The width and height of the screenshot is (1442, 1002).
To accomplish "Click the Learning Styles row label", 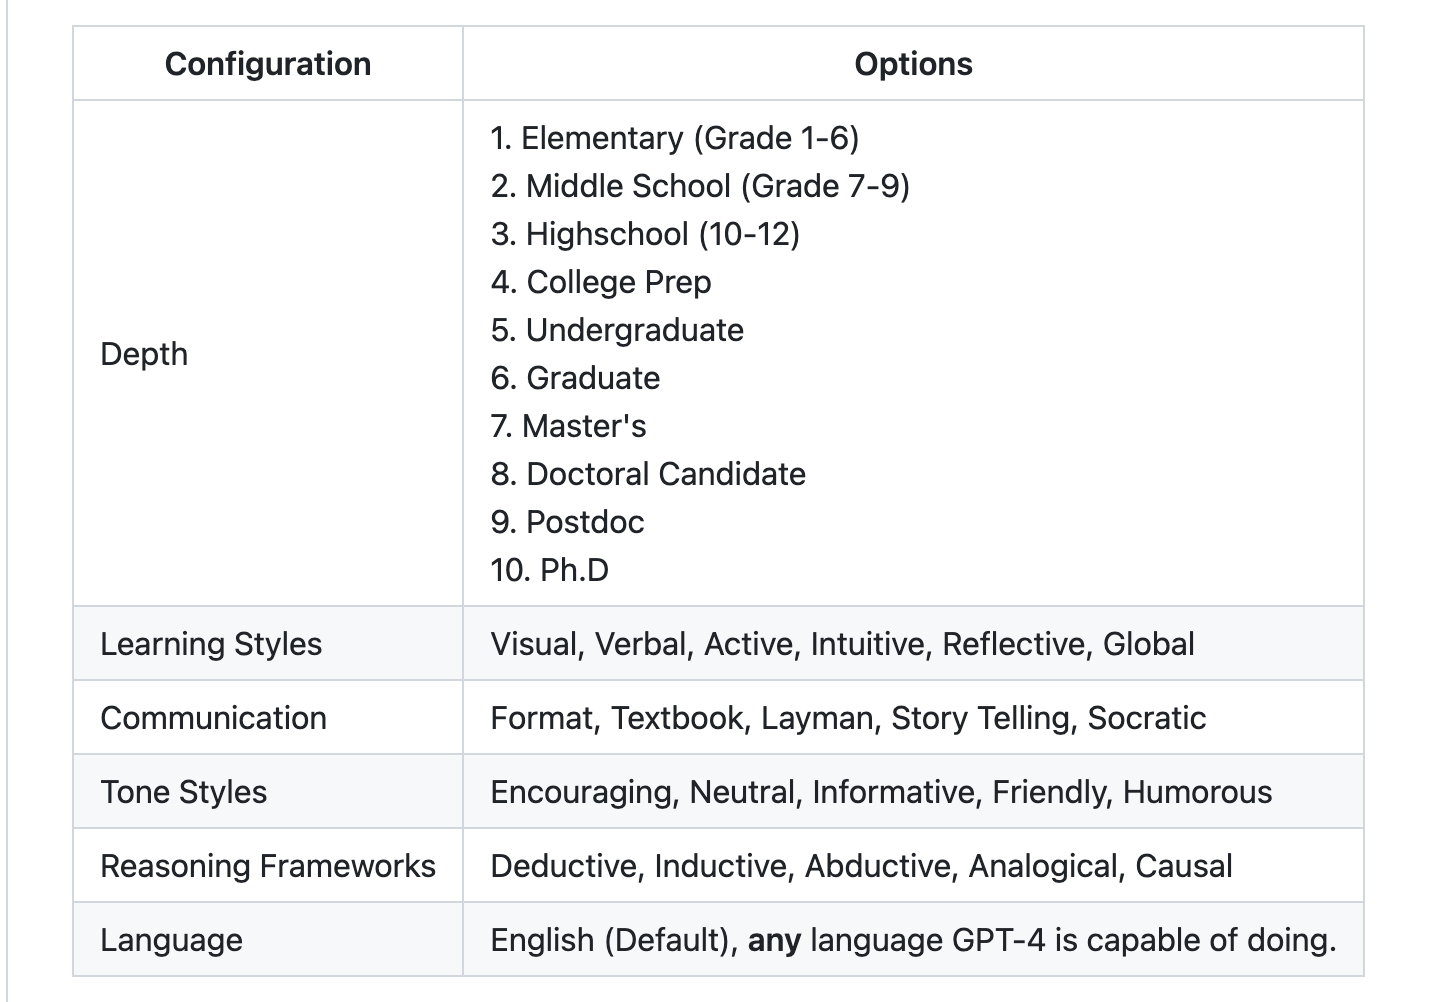I will coord(211,644).
